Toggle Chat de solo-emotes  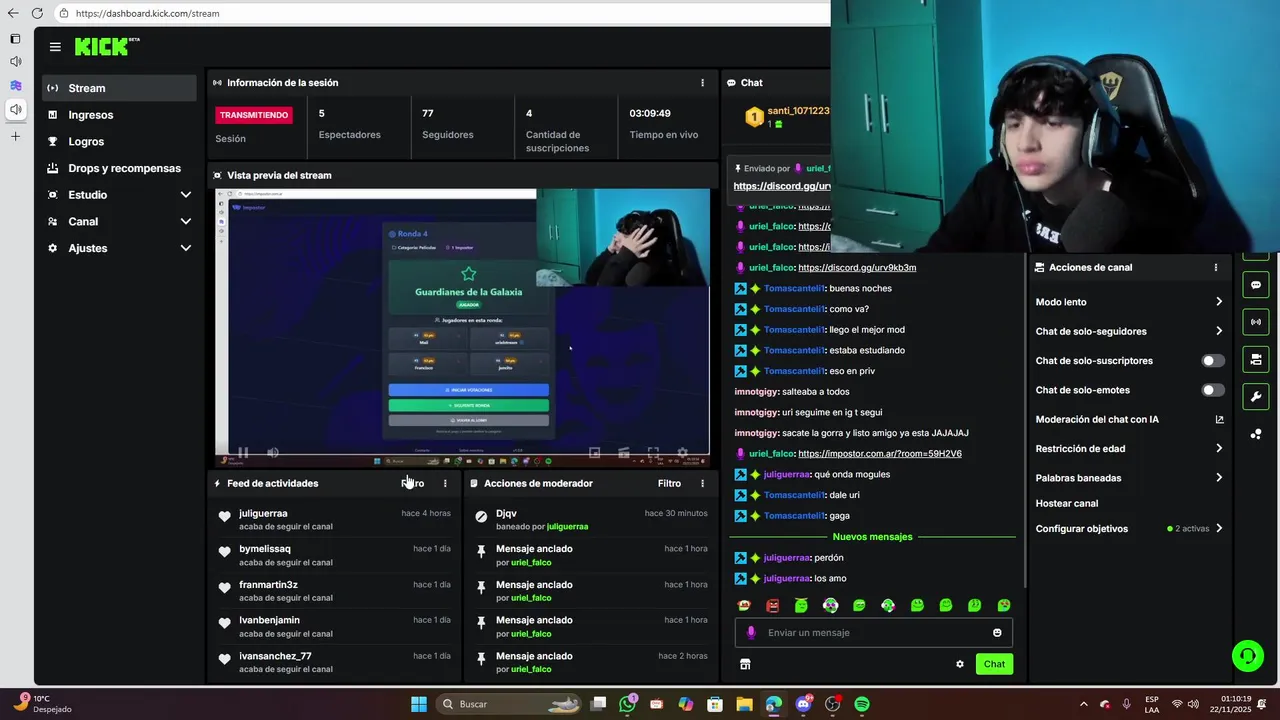coord(1212,390)
